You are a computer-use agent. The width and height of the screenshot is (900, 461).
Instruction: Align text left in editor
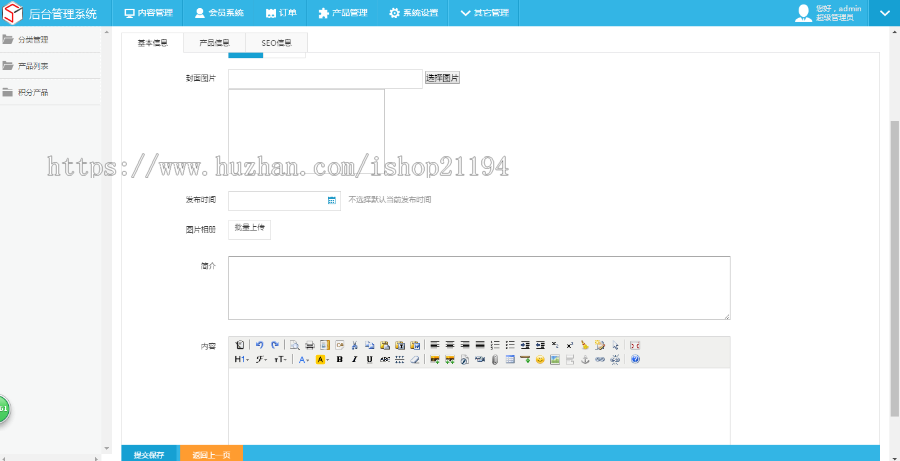click(435, 345)
